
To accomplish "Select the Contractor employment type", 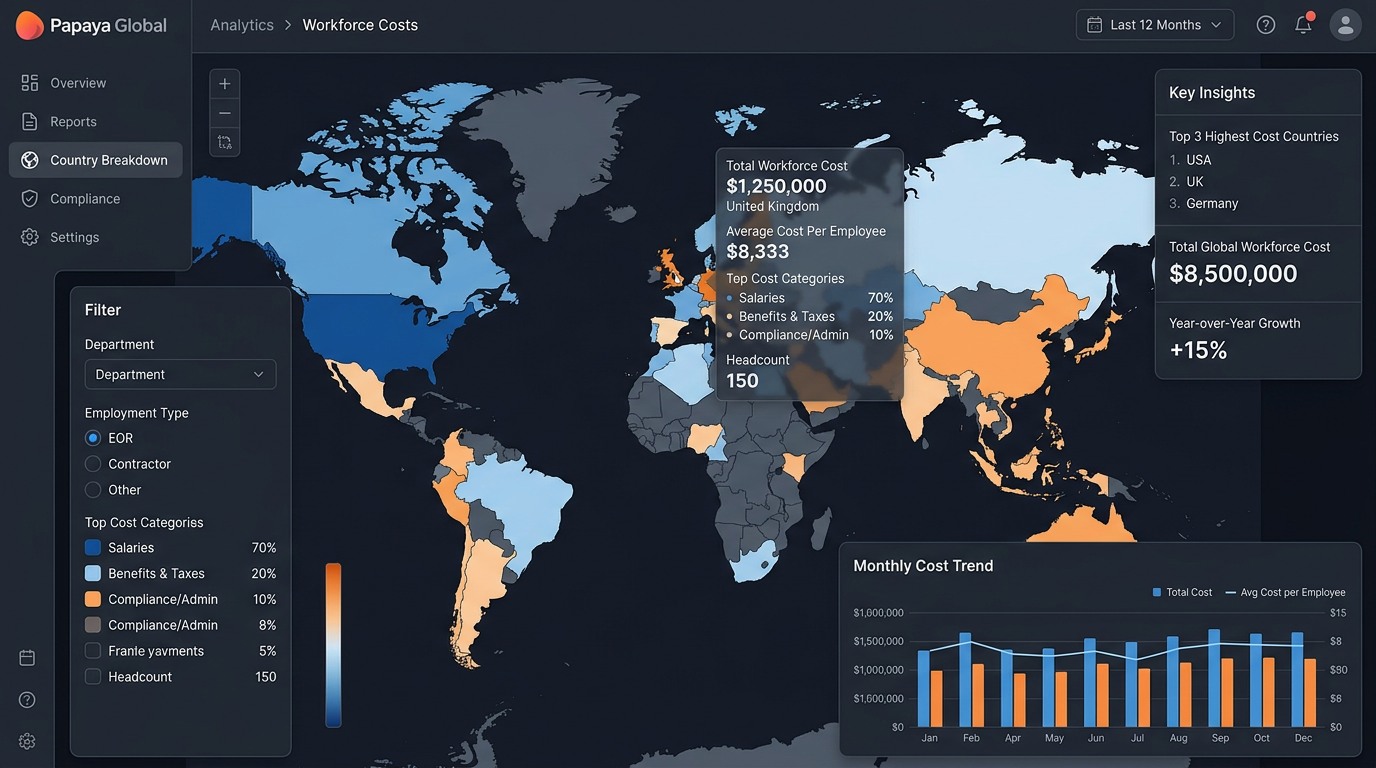I will click(93, 464).
